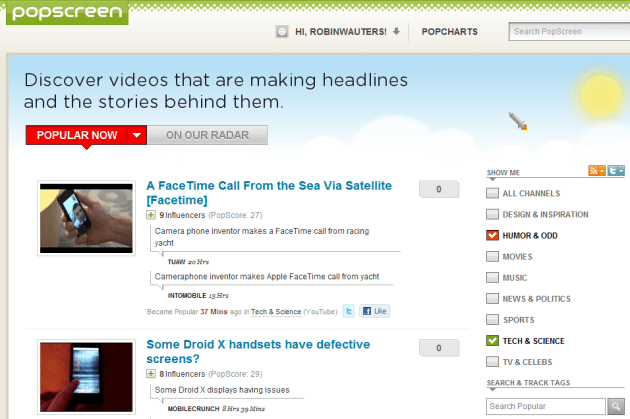Screen dimensions: 630x419
Task: Click the smiley avatar icon beside the username
Action: click(282, 31)
